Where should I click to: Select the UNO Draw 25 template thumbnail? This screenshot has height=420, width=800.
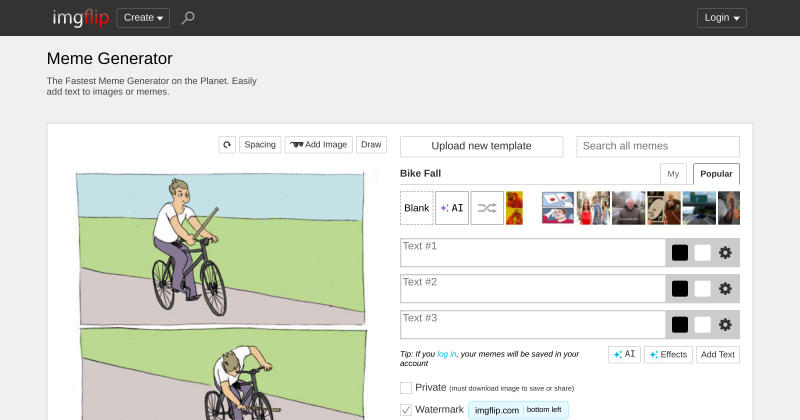tap(664, 208)
